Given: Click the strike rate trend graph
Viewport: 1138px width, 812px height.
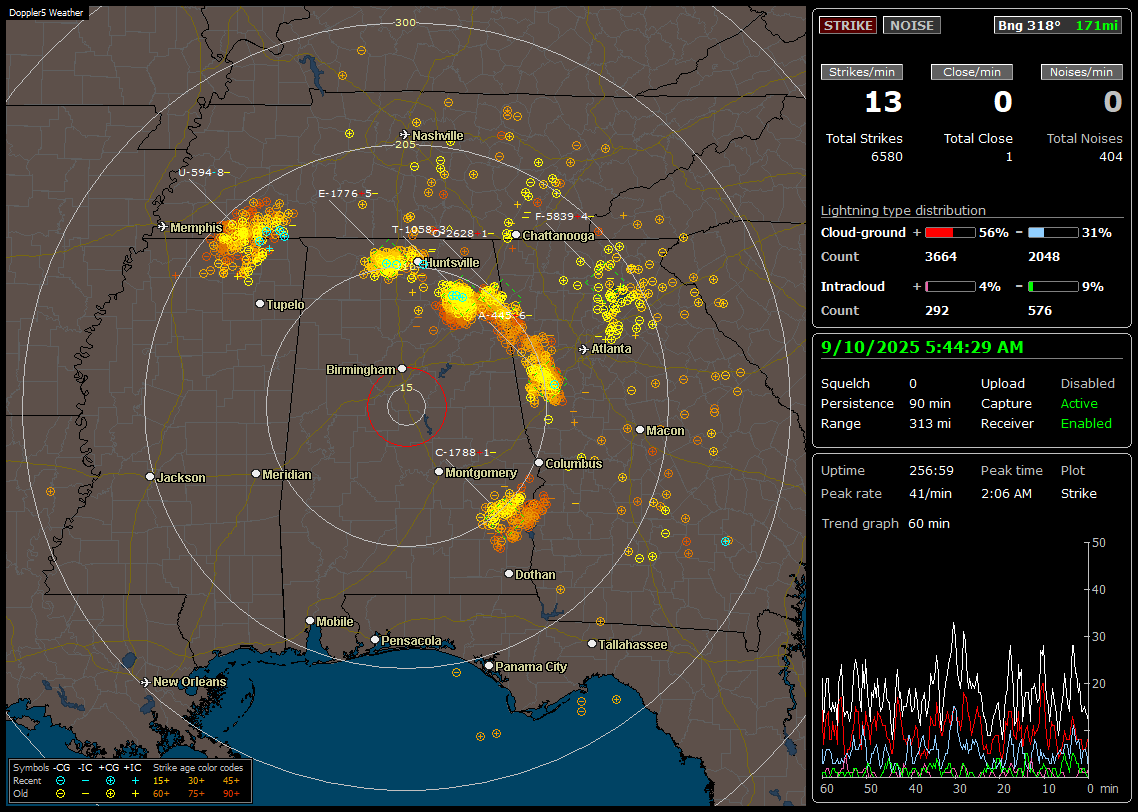Looking at the screenshot, I should pyautogui.click(x=956, y=659).
